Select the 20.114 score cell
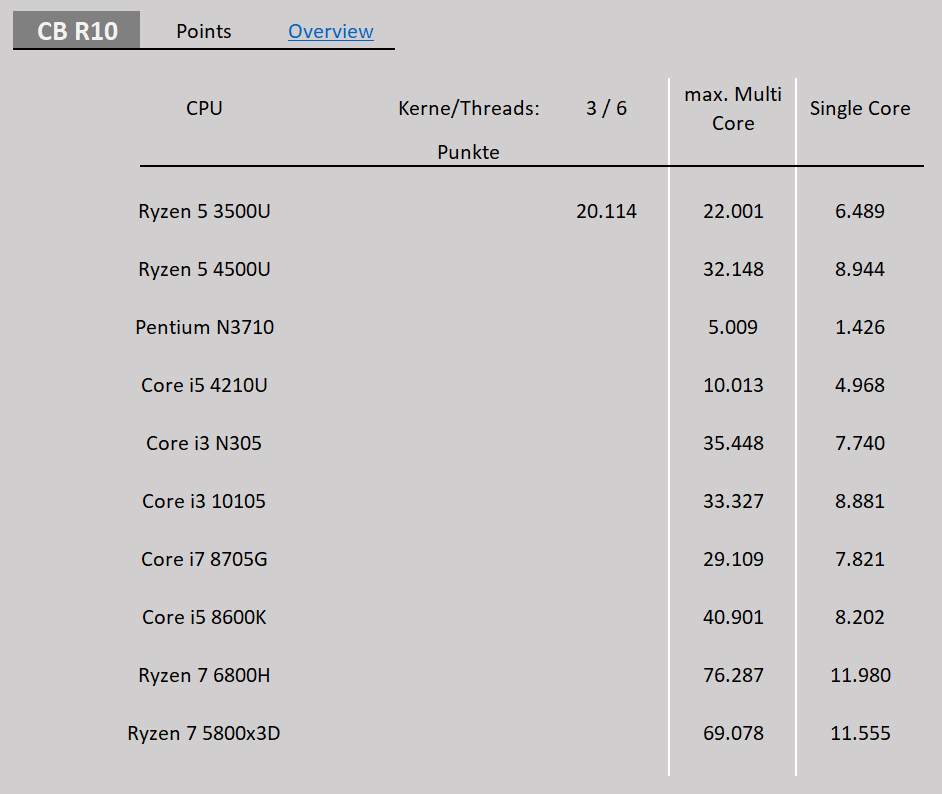Screen dimensions: 942x794 606,211
